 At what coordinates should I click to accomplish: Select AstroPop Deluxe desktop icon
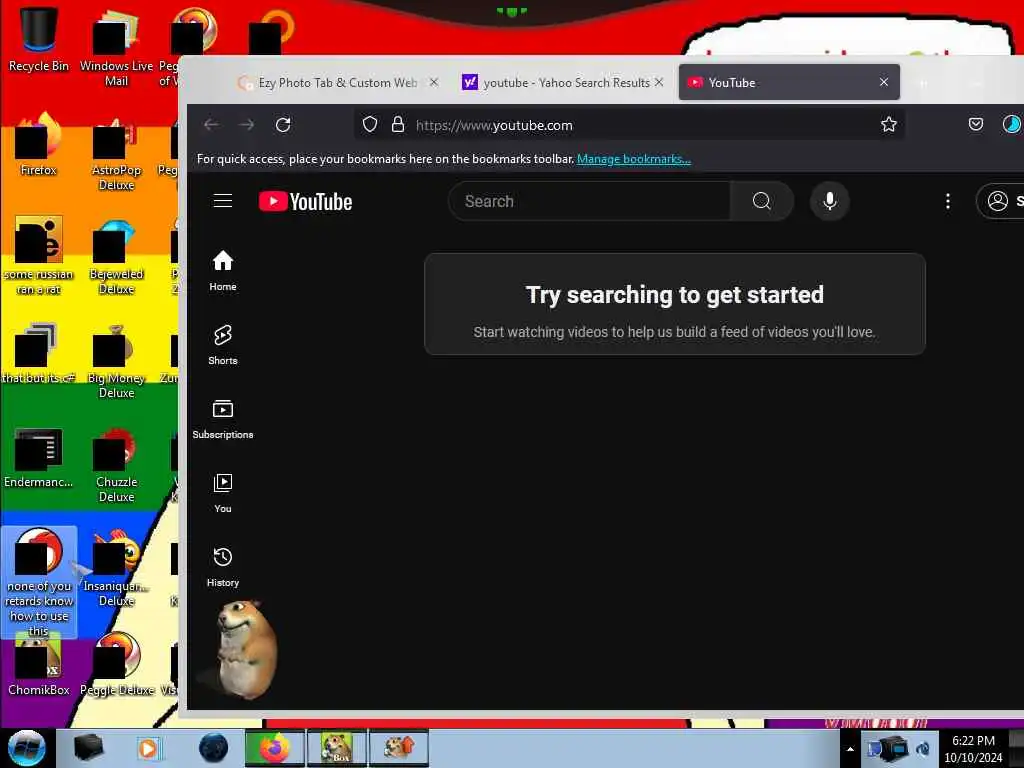click(x=116, y=153)
